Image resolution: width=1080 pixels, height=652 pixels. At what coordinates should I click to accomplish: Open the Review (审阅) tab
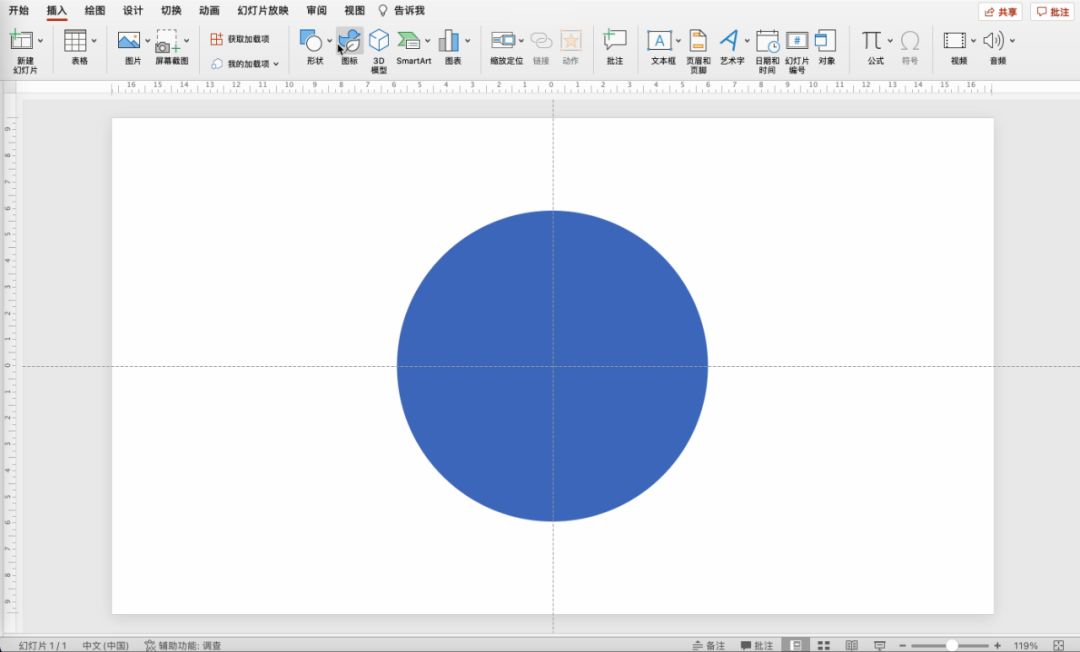point(316,10)
